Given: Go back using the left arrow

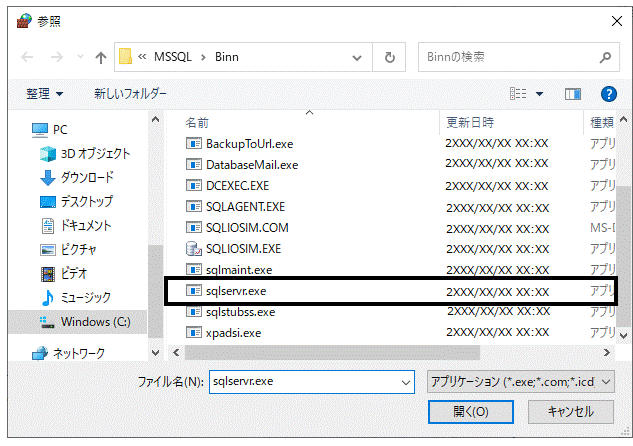Looking at the screenshot, I should coord(27,57).
